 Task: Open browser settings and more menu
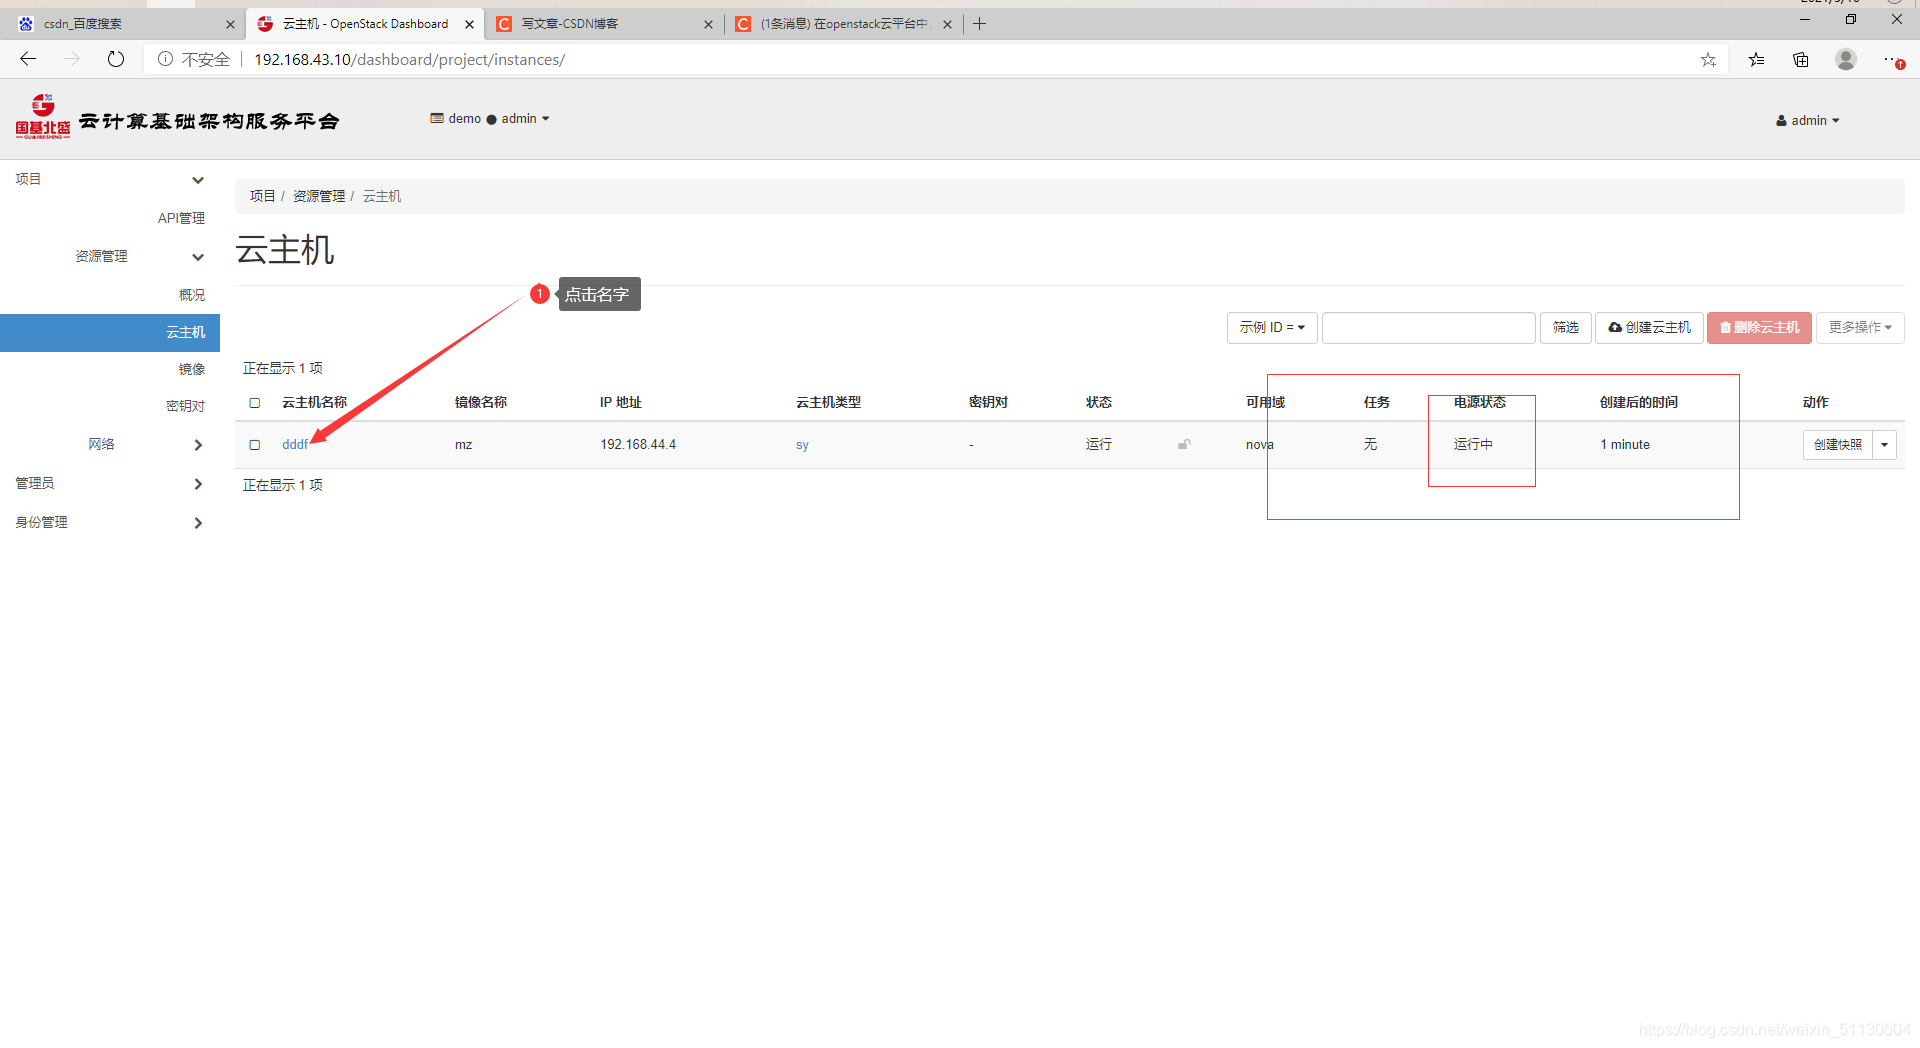tap(1892, 60)
